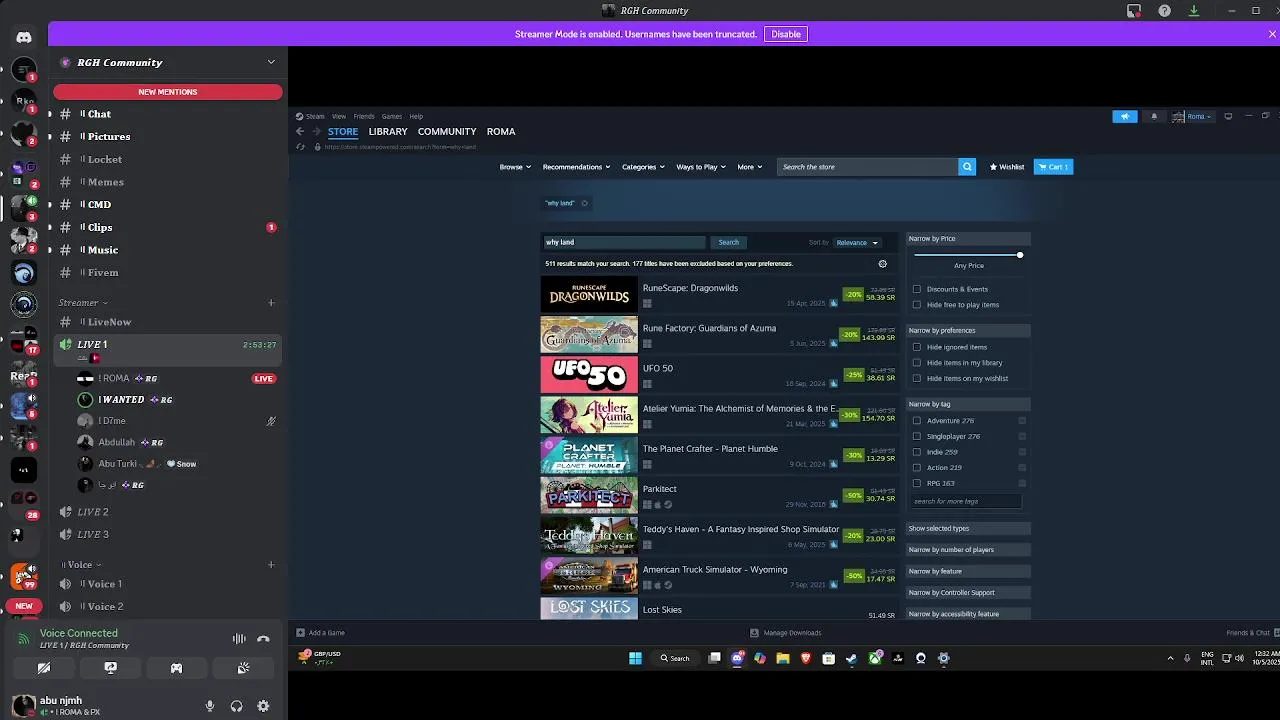Screen dimensions: 1280x720
Task: Open Xbox app from the taskbar
Action: (x=875, y=658)
